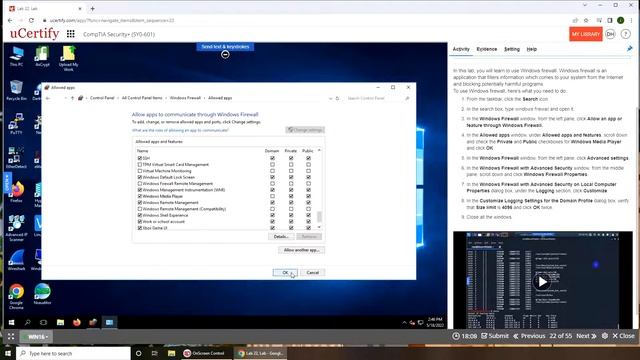The height and width of the screenshot is (360, 640).
Task: Click OK in the Allowed apps window
Action: coord(285,272)
